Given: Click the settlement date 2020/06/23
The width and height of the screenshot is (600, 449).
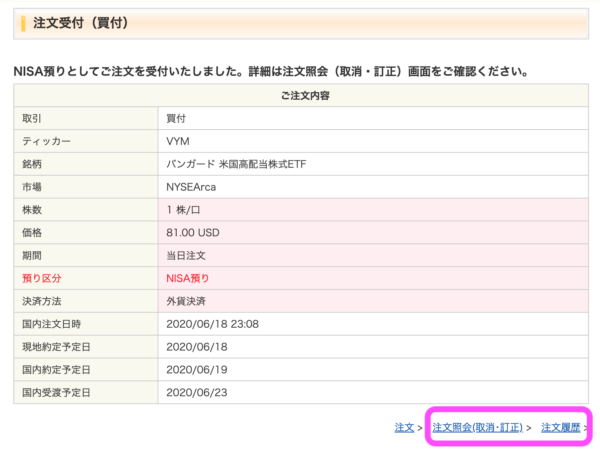Looking at the screenshot, I should pyautogui.click(x=197, y=392).
